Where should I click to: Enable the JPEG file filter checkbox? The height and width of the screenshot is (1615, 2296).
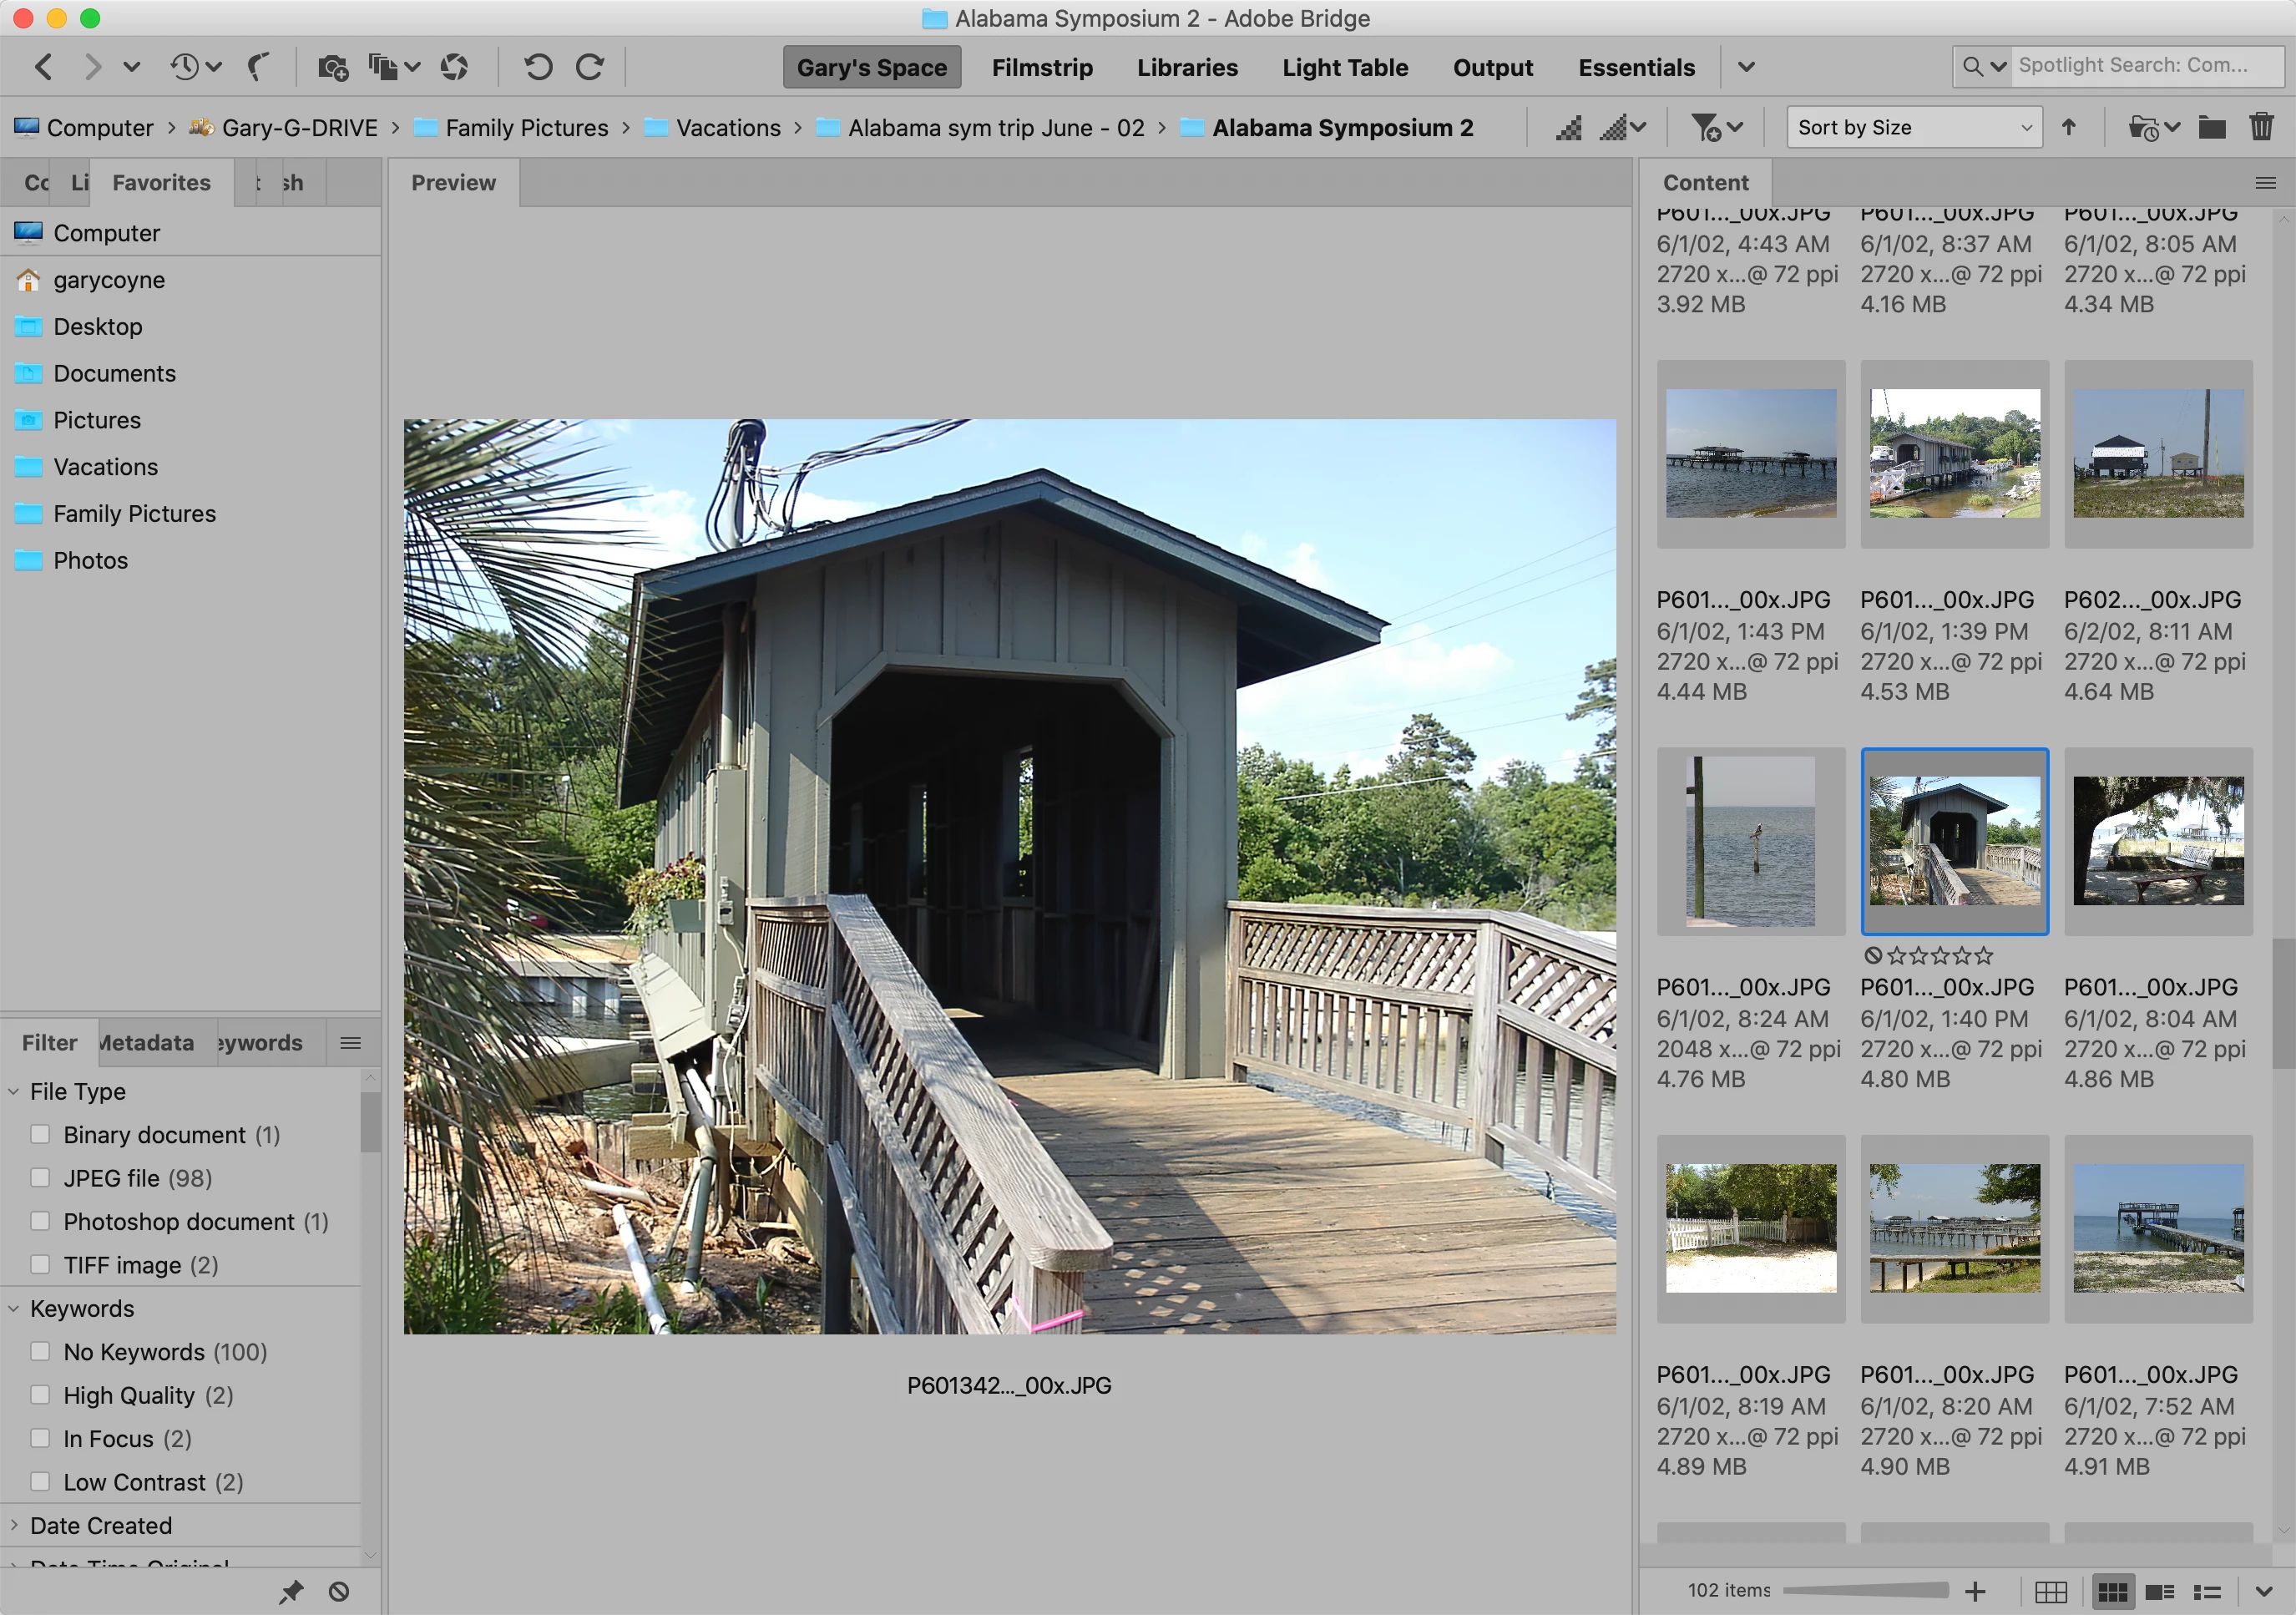coord(40,1178)
